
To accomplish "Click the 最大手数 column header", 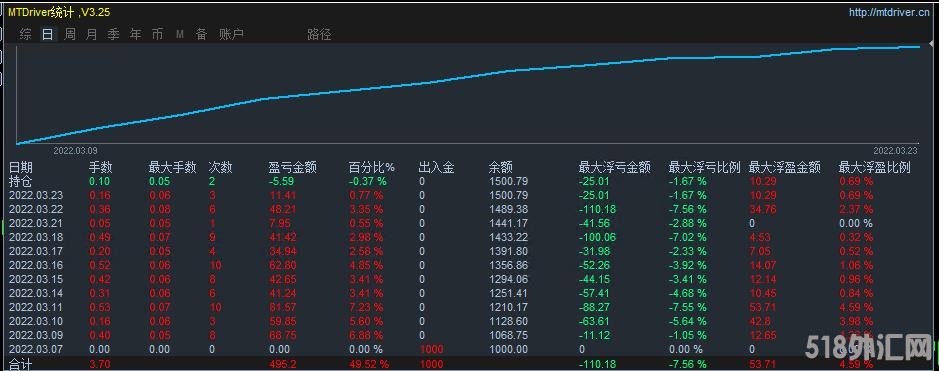I will click(172, 168).
